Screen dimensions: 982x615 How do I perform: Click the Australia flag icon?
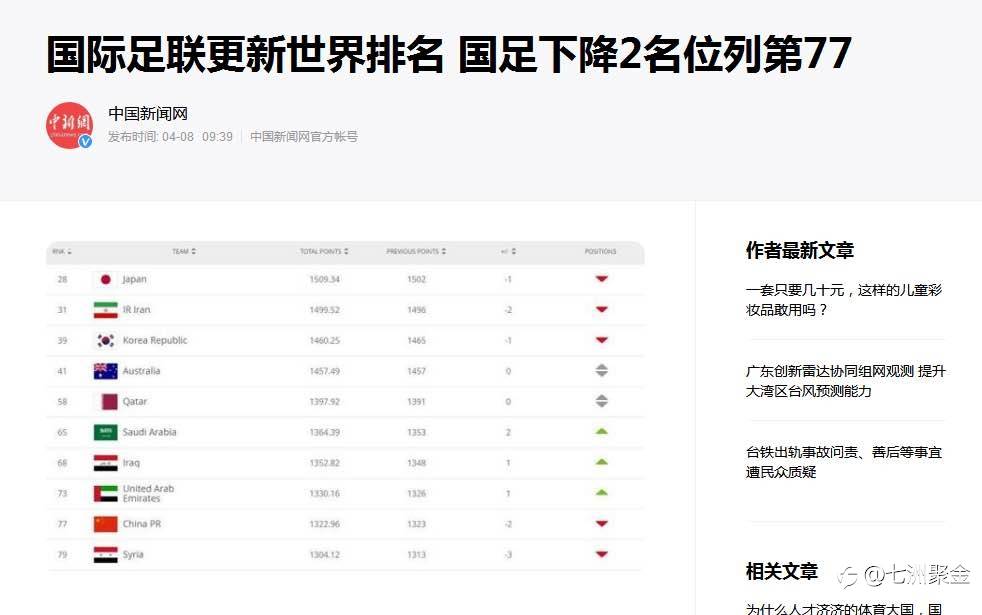(105, 371)
